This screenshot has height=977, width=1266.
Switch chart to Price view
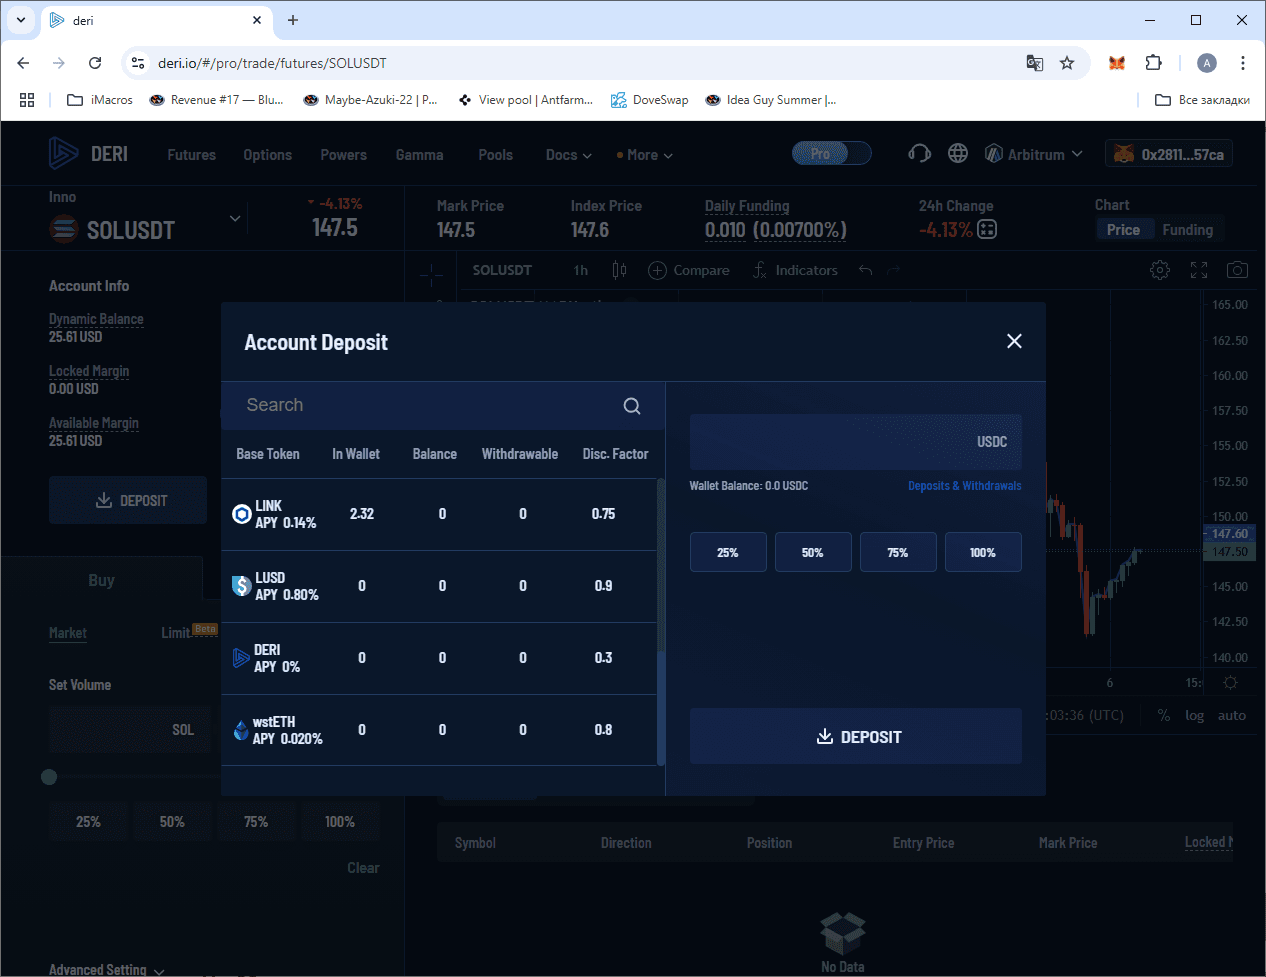click(1123, 230)
